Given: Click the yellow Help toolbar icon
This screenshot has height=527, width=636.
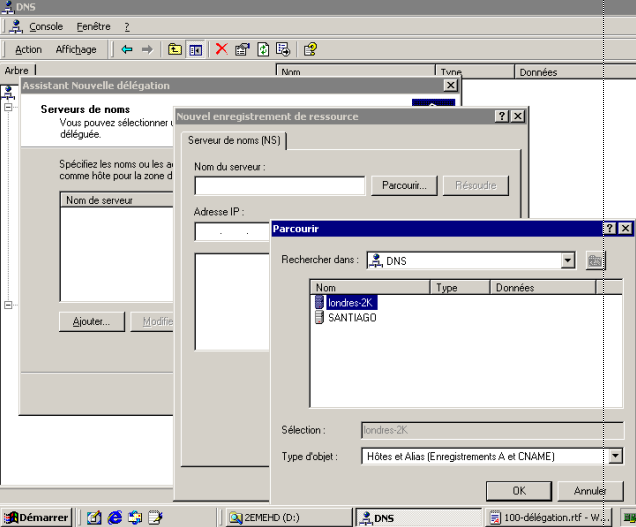Looking at the screenshot, I should click(x=310, y=49).
